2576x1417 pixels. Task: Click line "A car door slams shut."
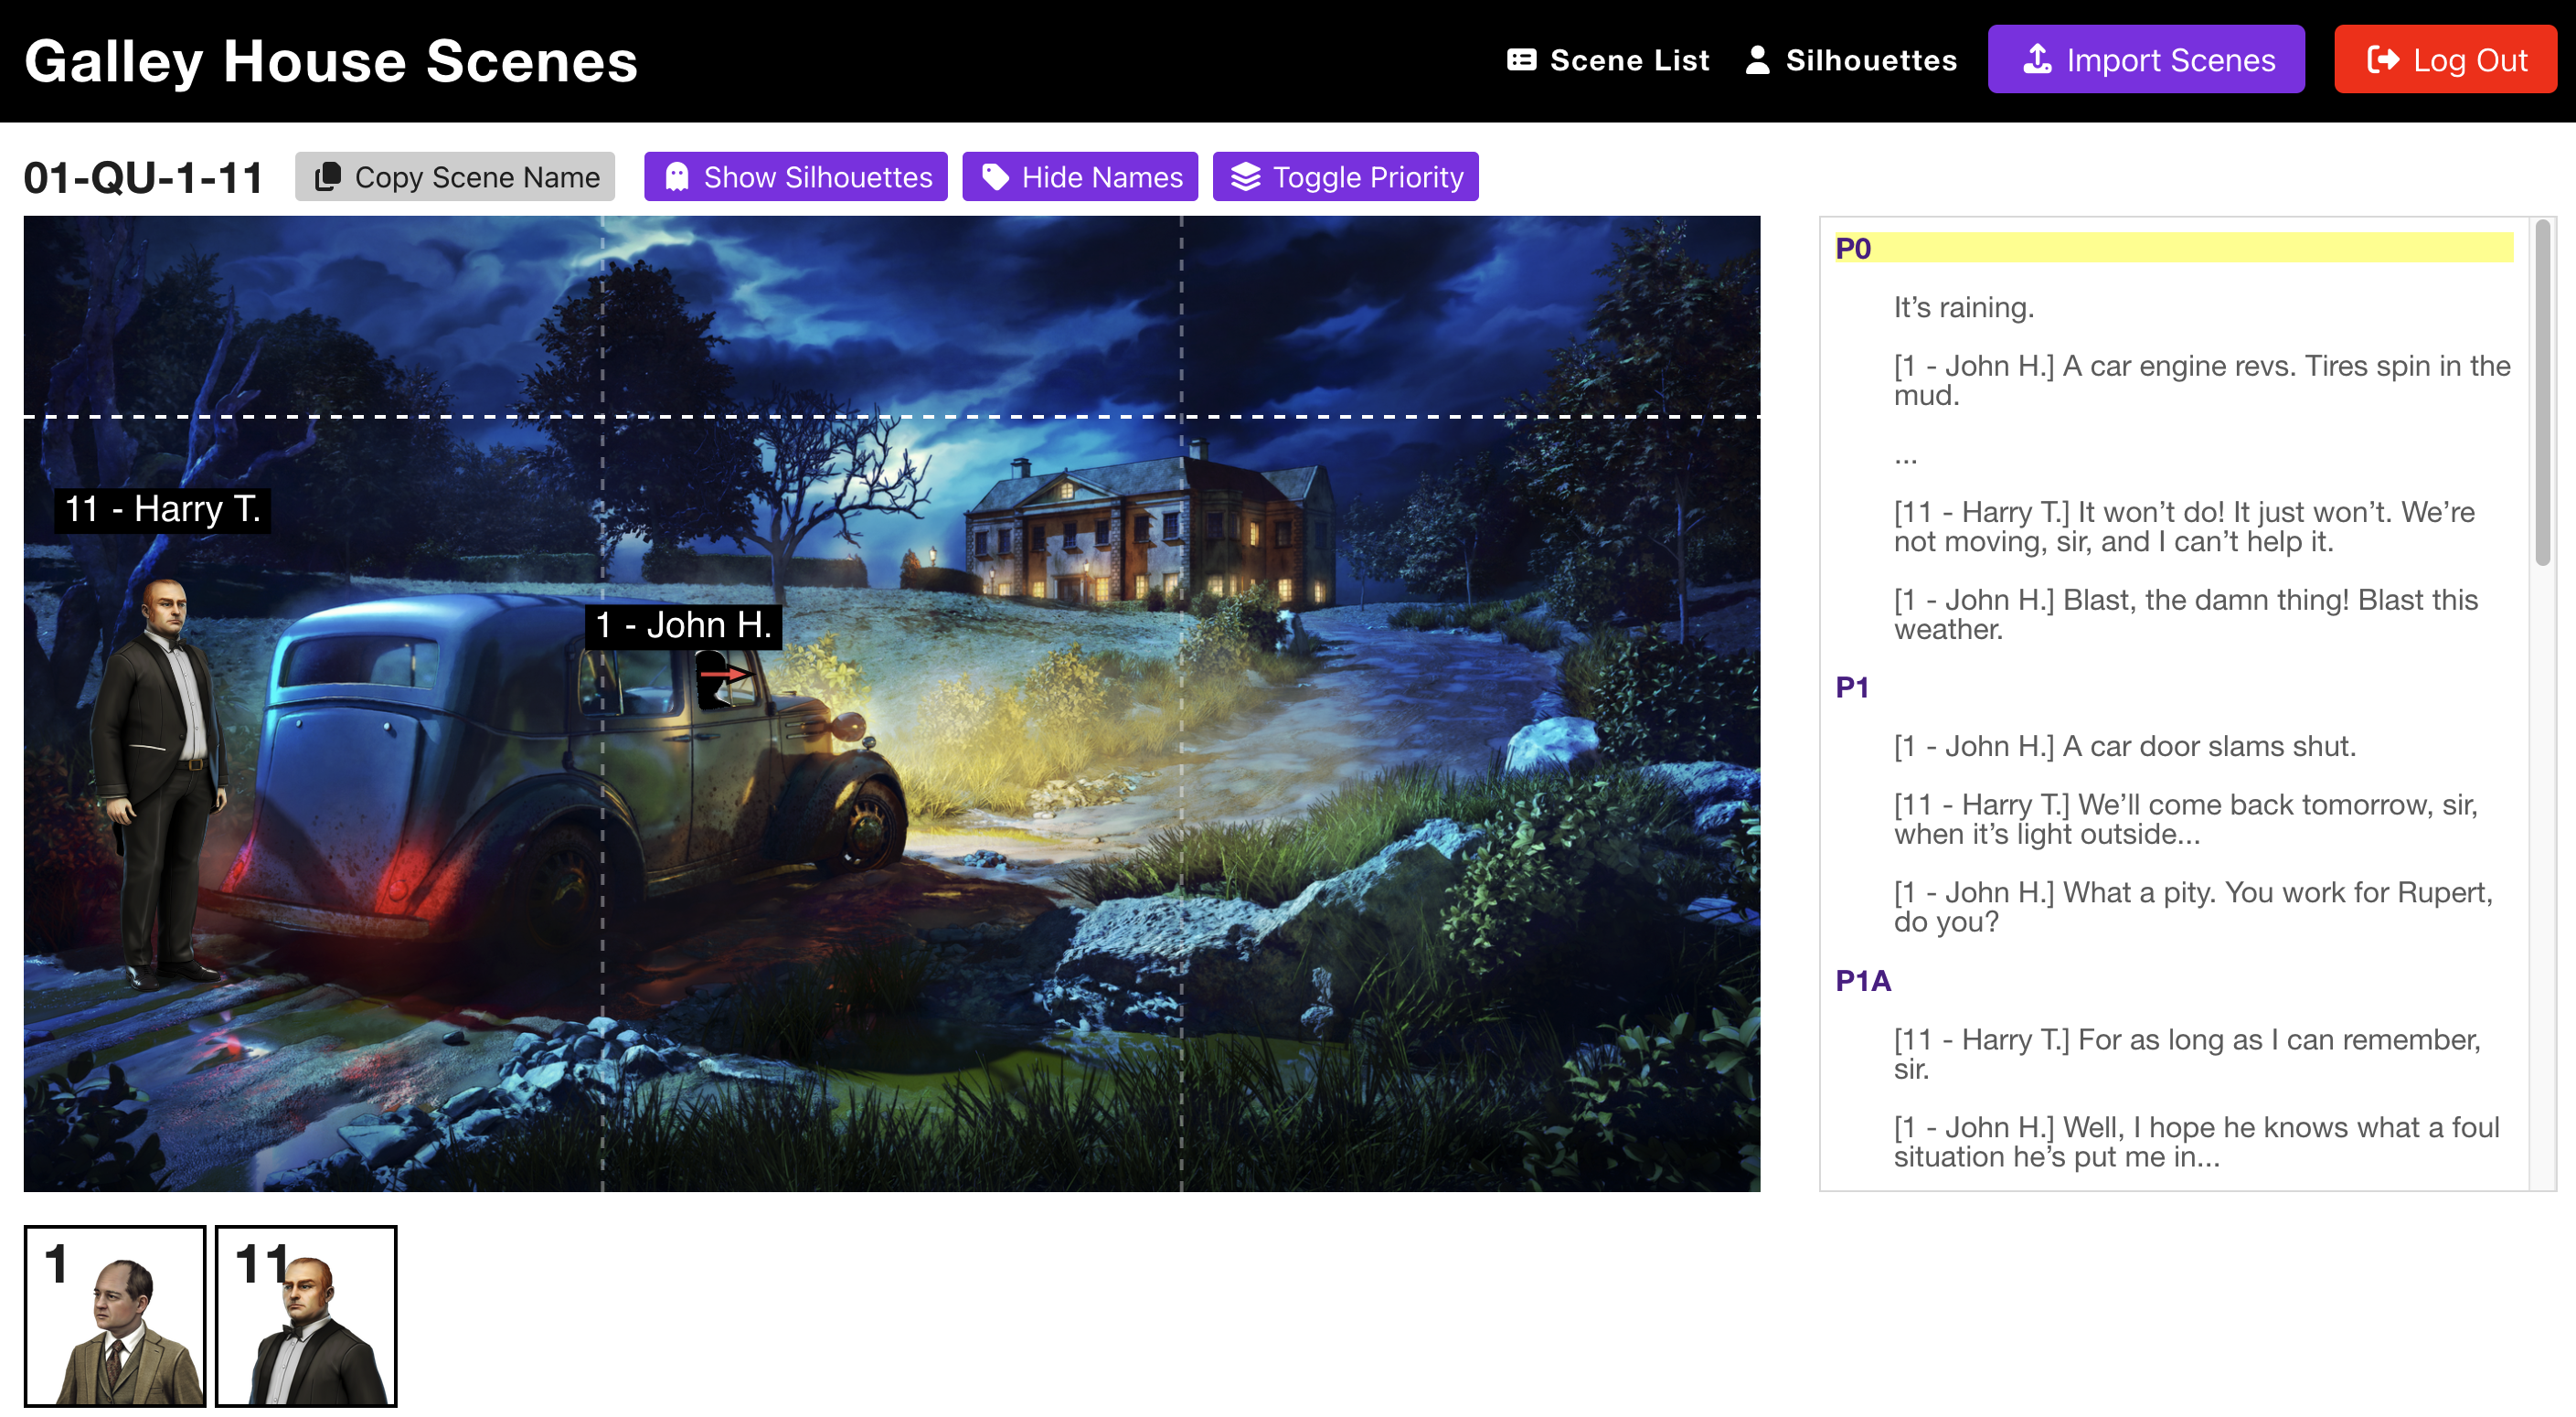click(2125, 746)
